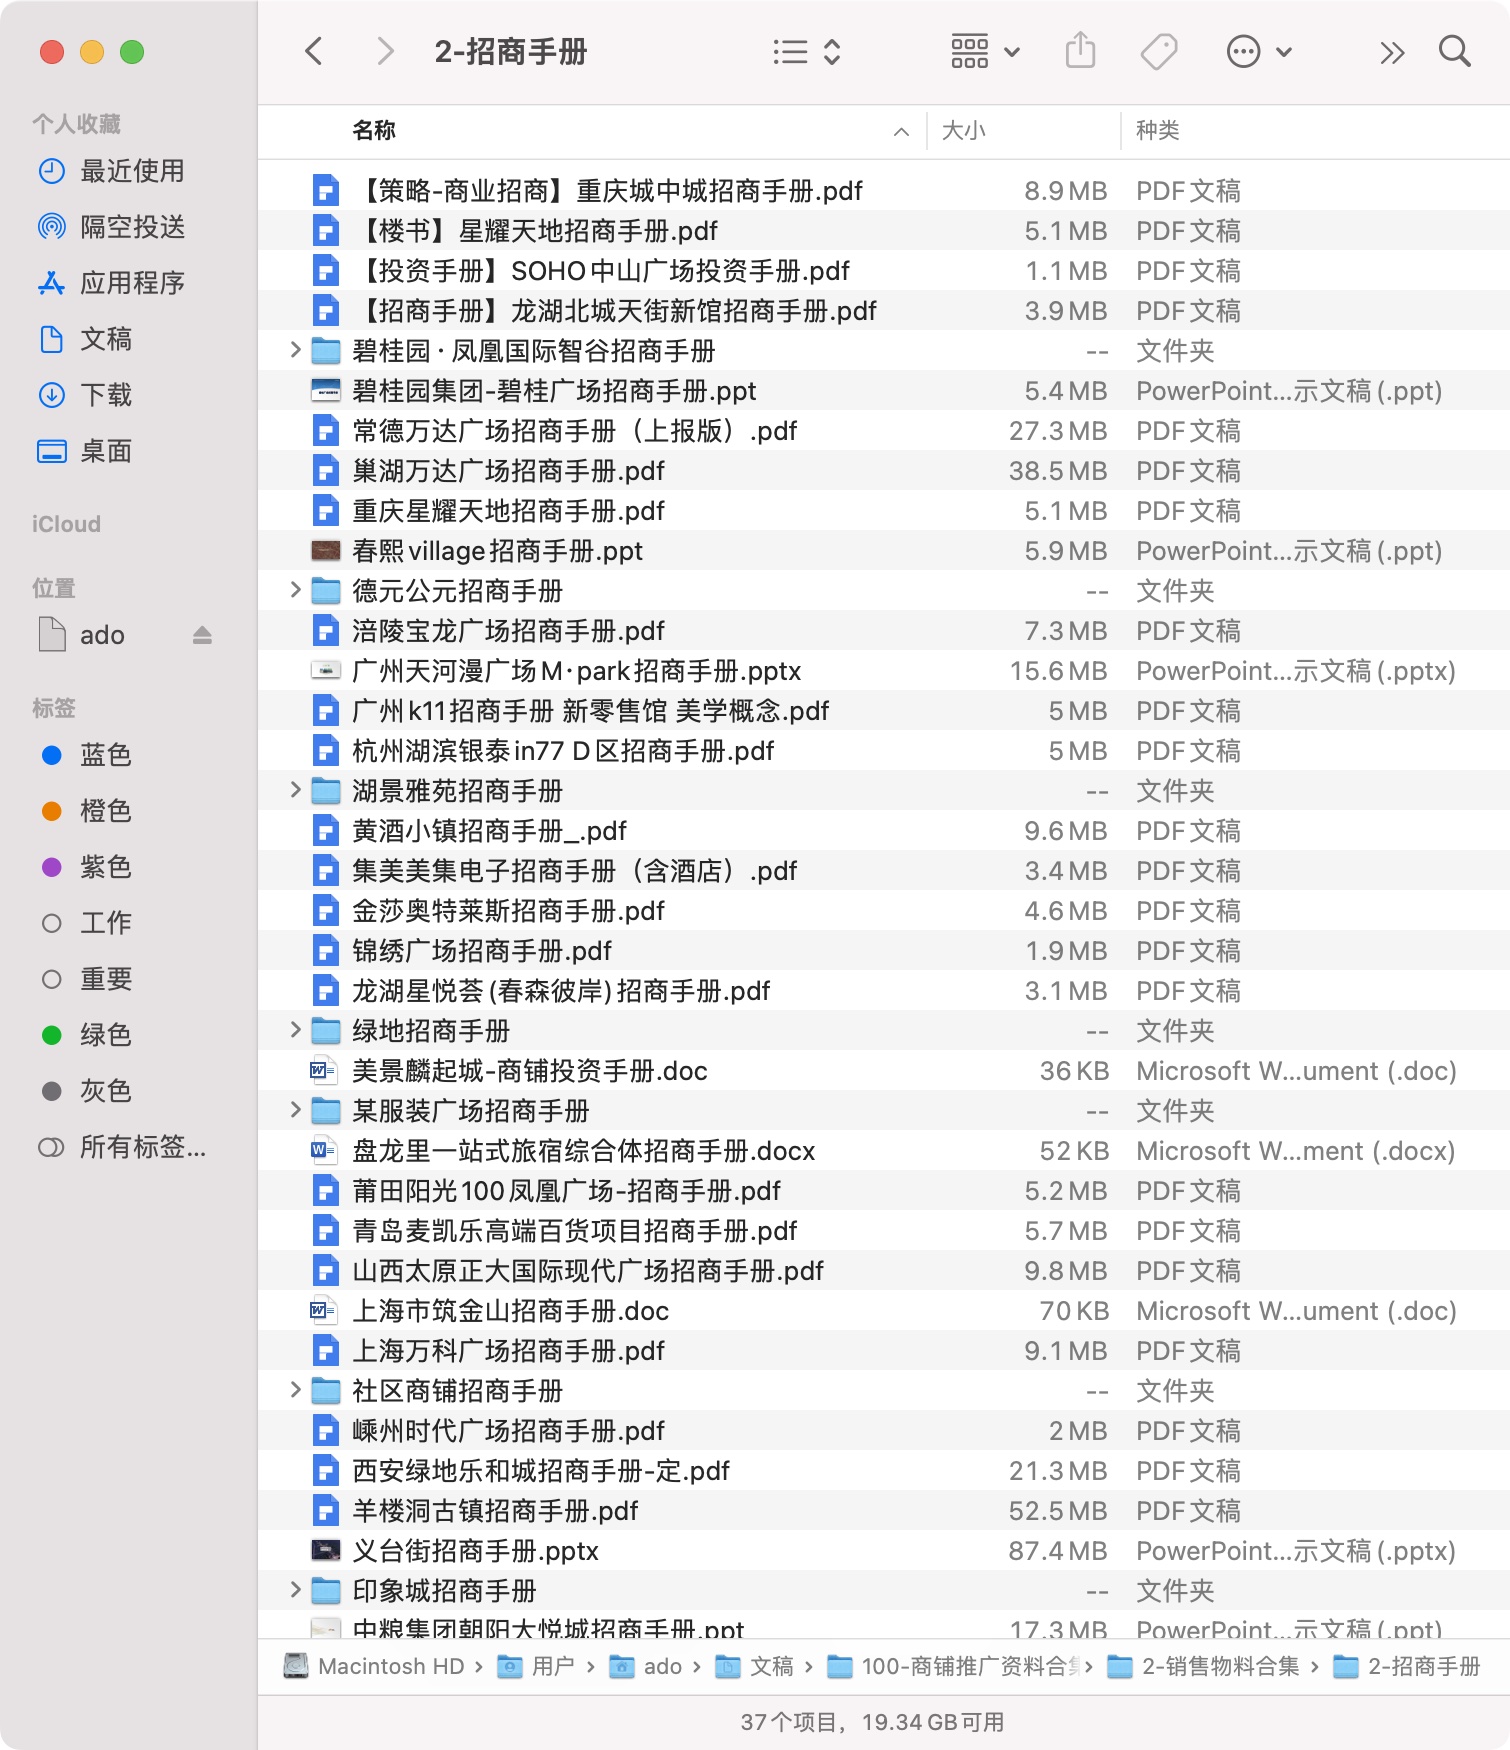Expand the 湖景雅苑招商手册 folder

295,790
